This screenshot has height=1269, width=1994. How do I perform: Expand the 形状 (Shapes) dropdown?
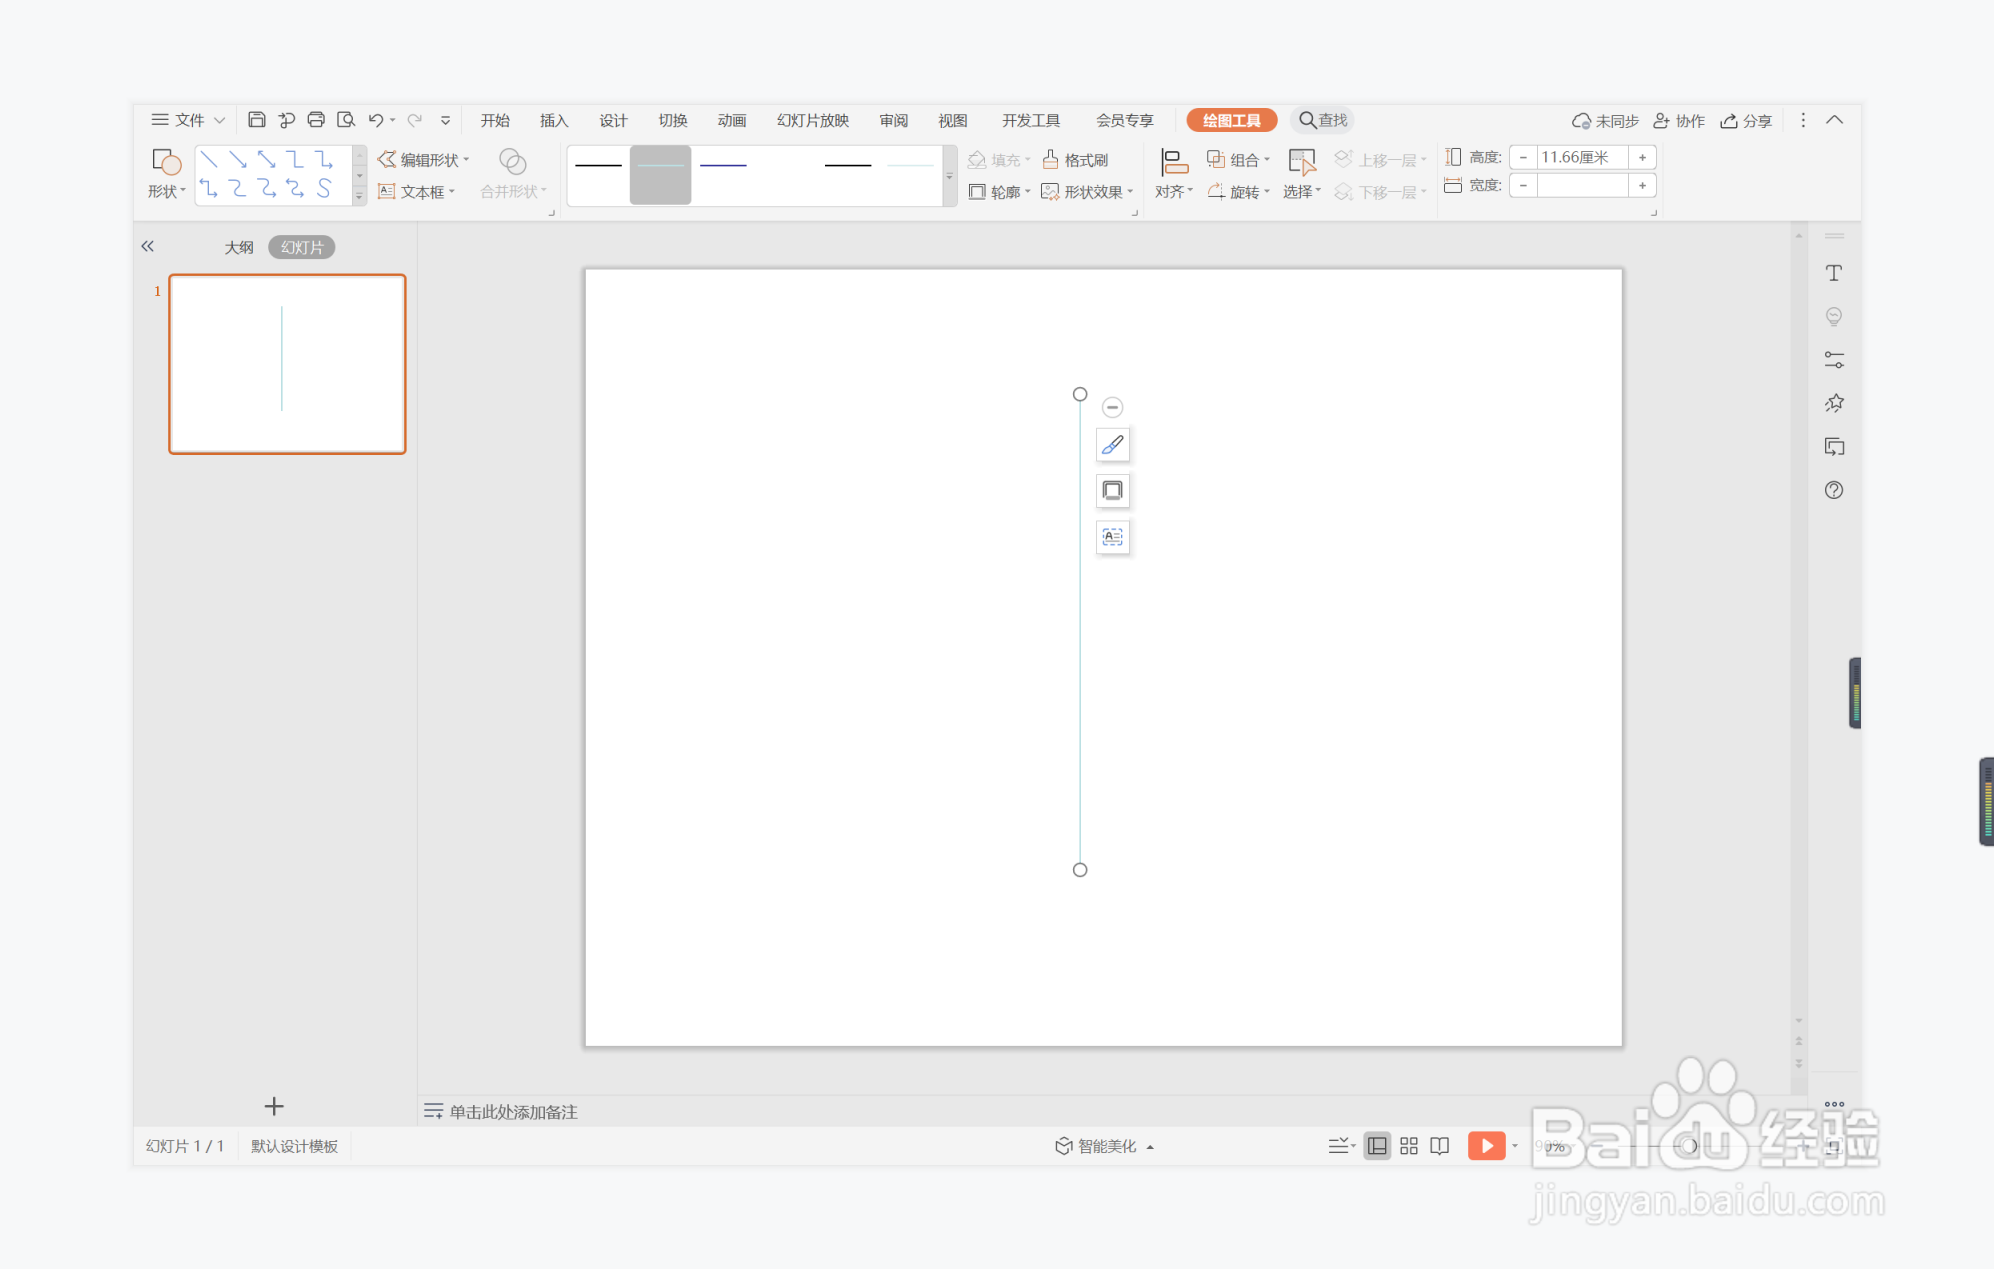click(x=166, y=190)
